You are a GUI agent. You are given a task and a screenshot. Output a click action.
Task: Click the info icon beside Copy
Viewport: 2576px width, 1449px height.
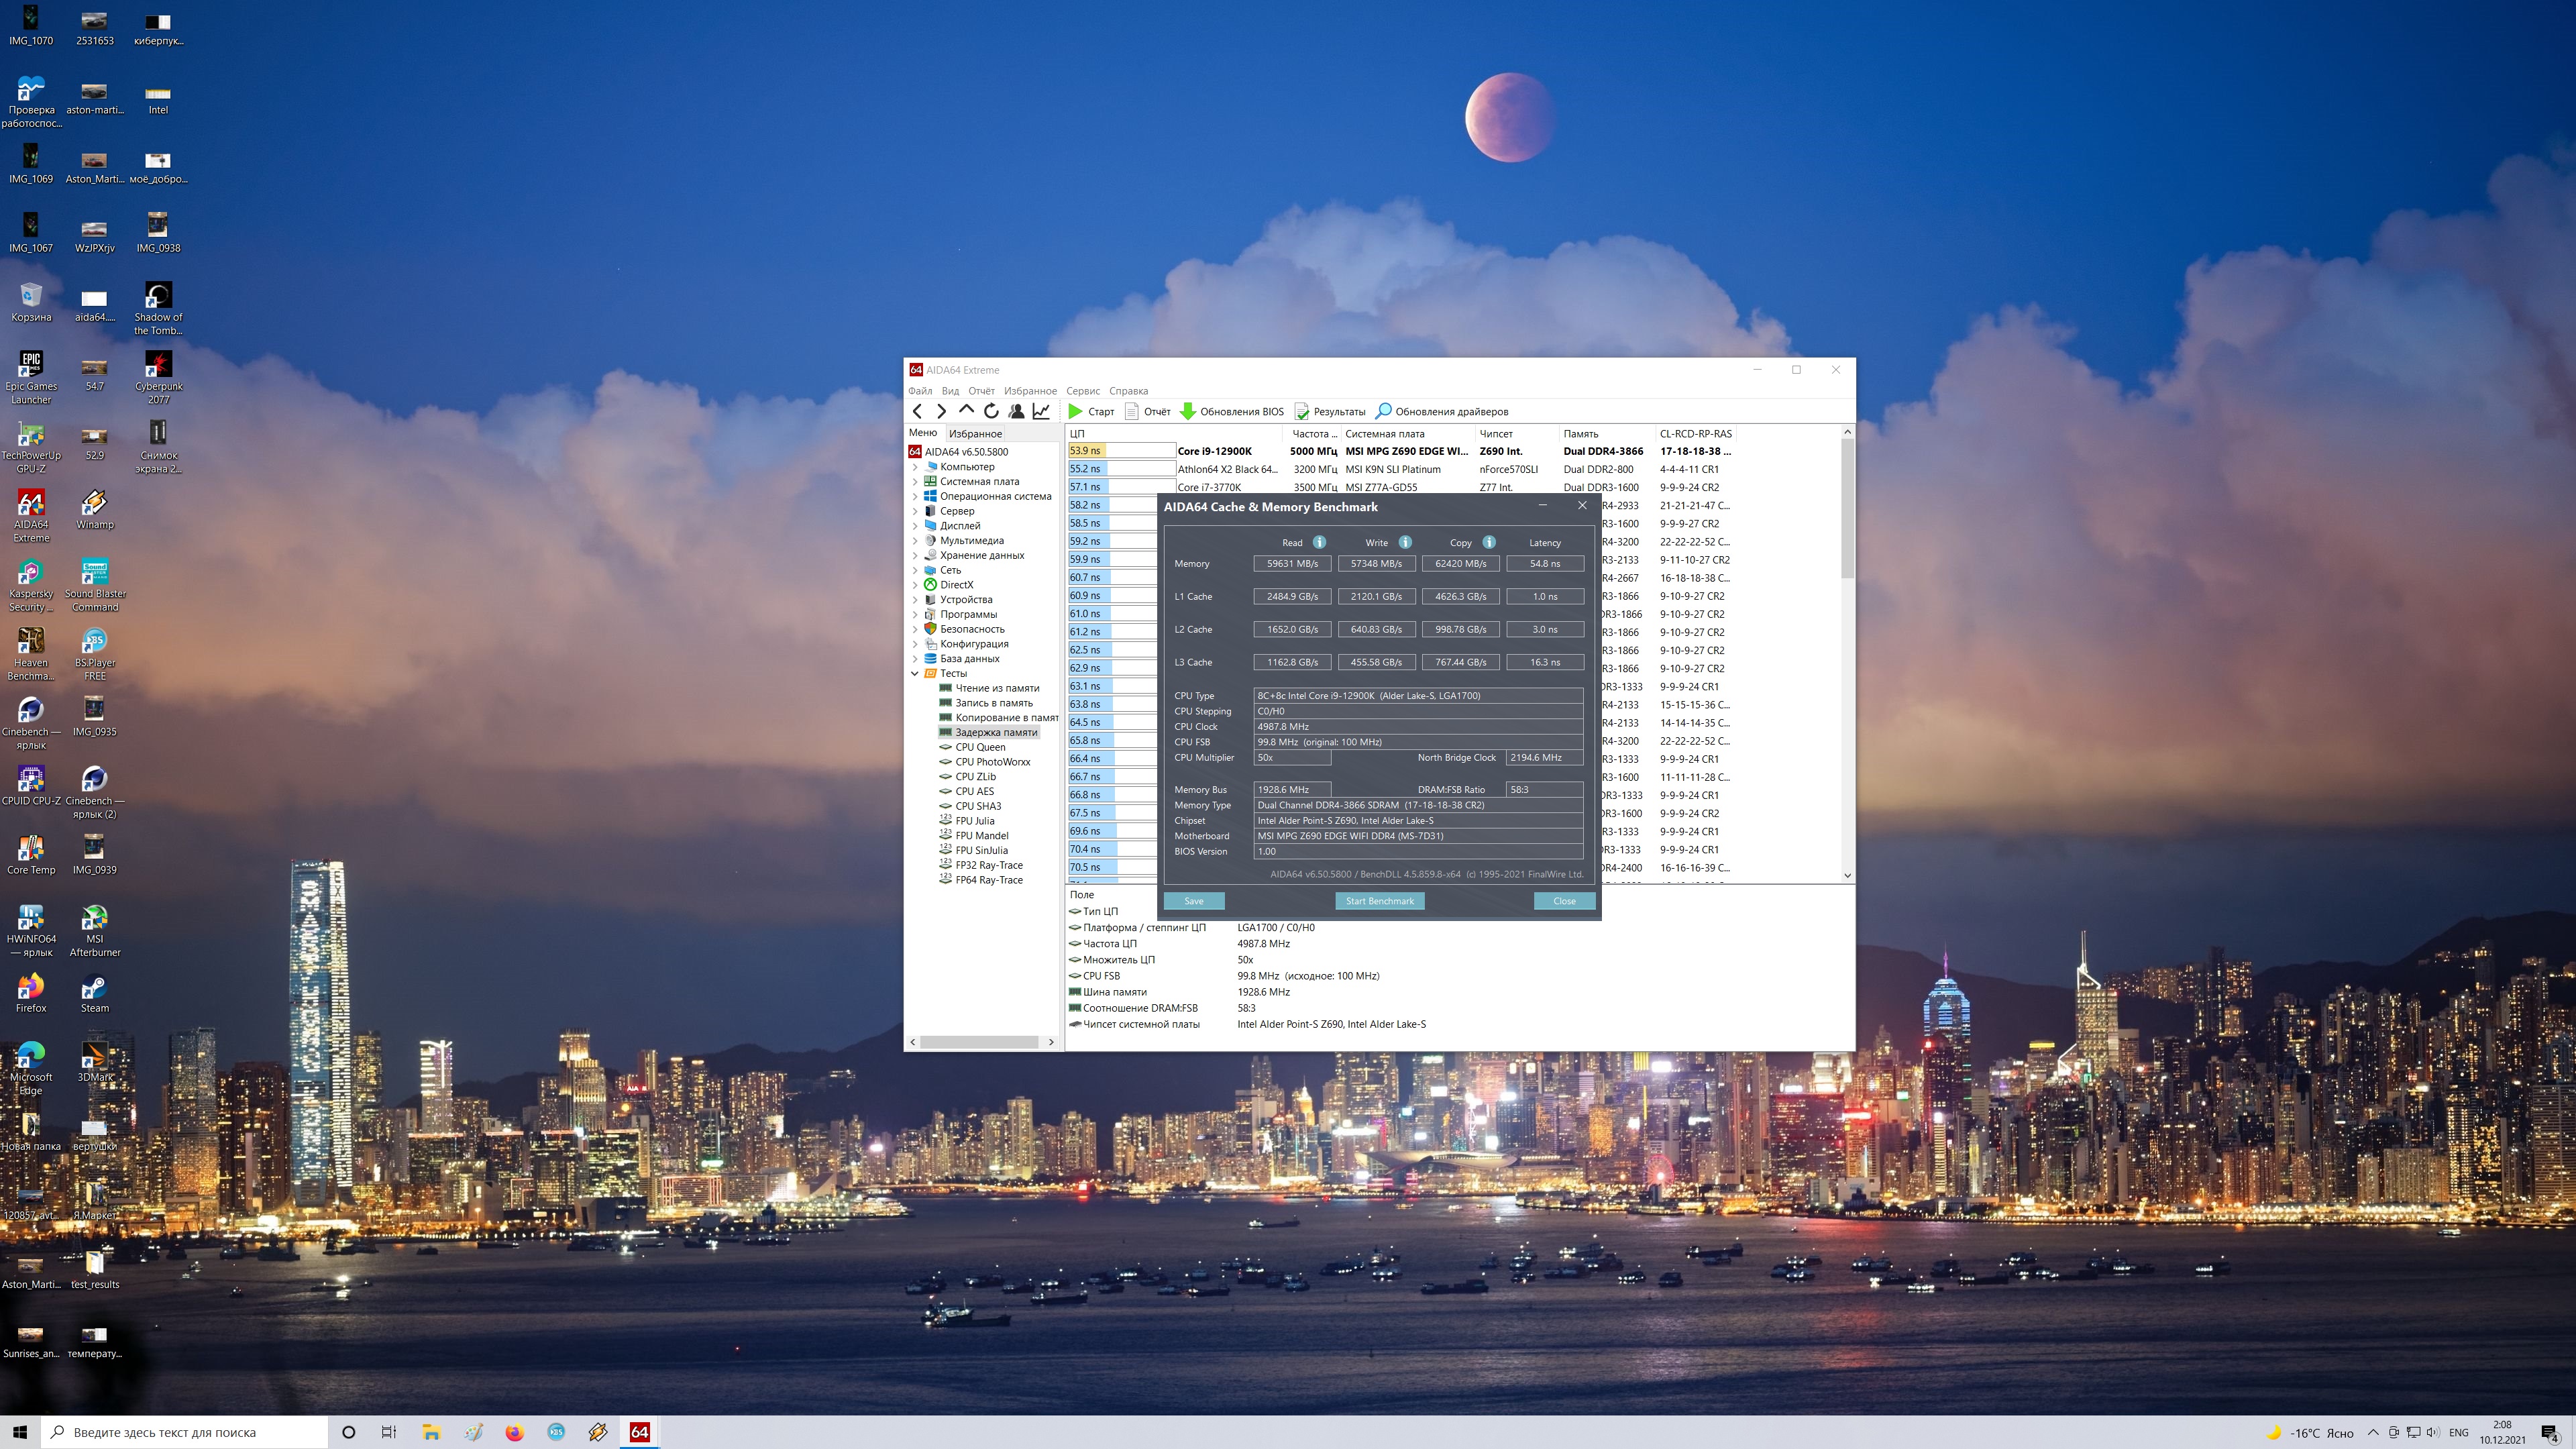pyautogui.click(x=1489, y=542)
